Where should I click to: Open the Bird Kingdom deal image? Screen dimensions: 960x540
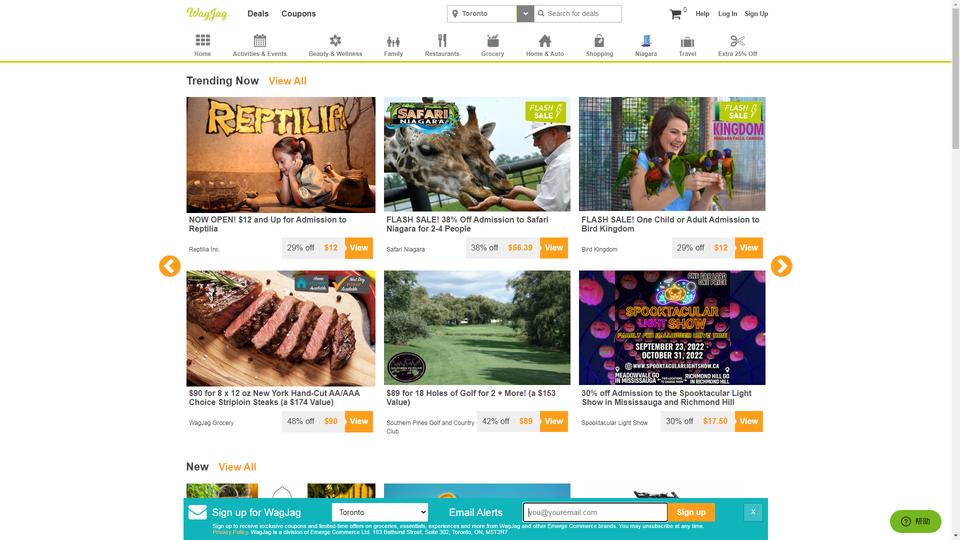672,154
